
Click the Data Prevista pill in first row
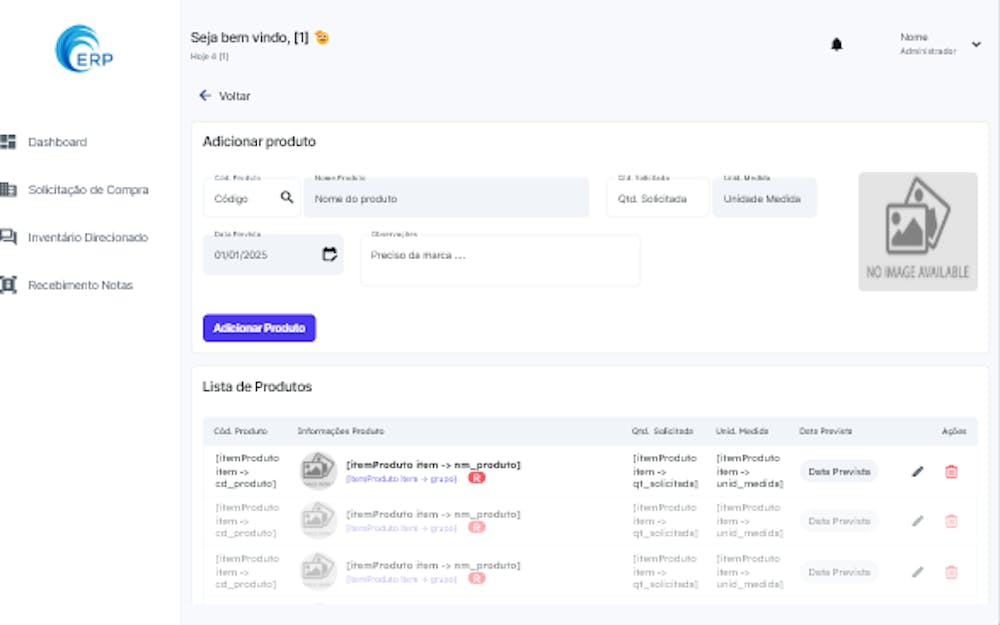[x=838, y=471]
